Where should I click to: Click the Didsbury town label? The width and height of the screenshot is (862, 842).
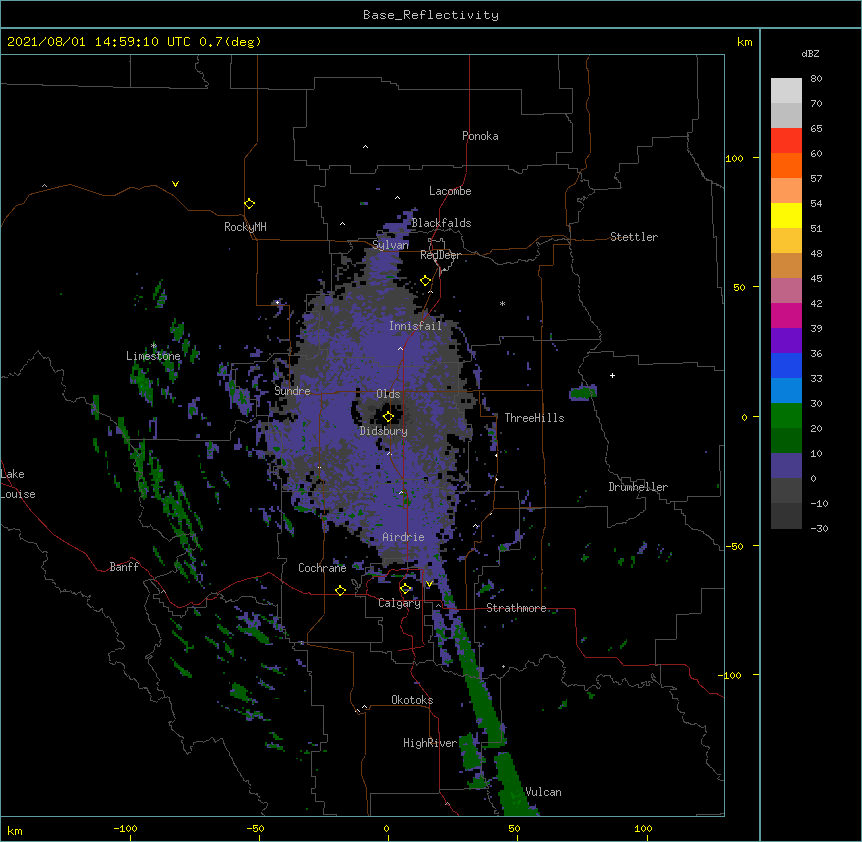point(383,431)
